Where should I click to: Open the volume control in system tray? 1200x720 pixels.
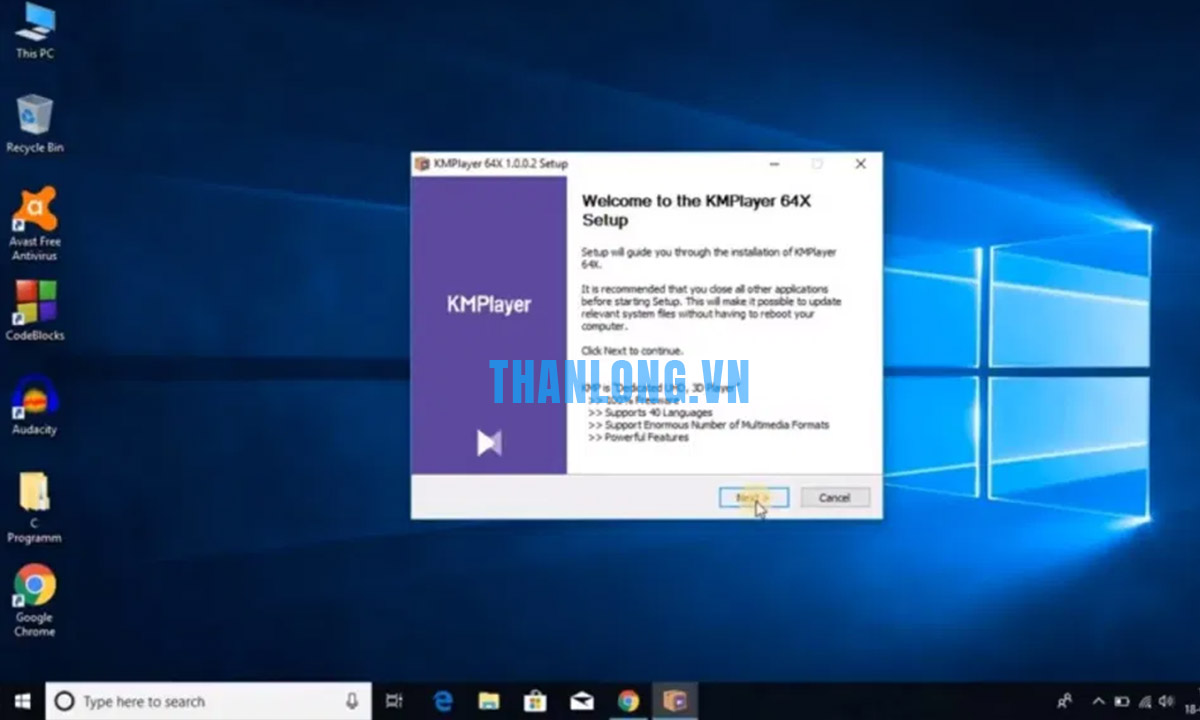tap(1165, 701)
